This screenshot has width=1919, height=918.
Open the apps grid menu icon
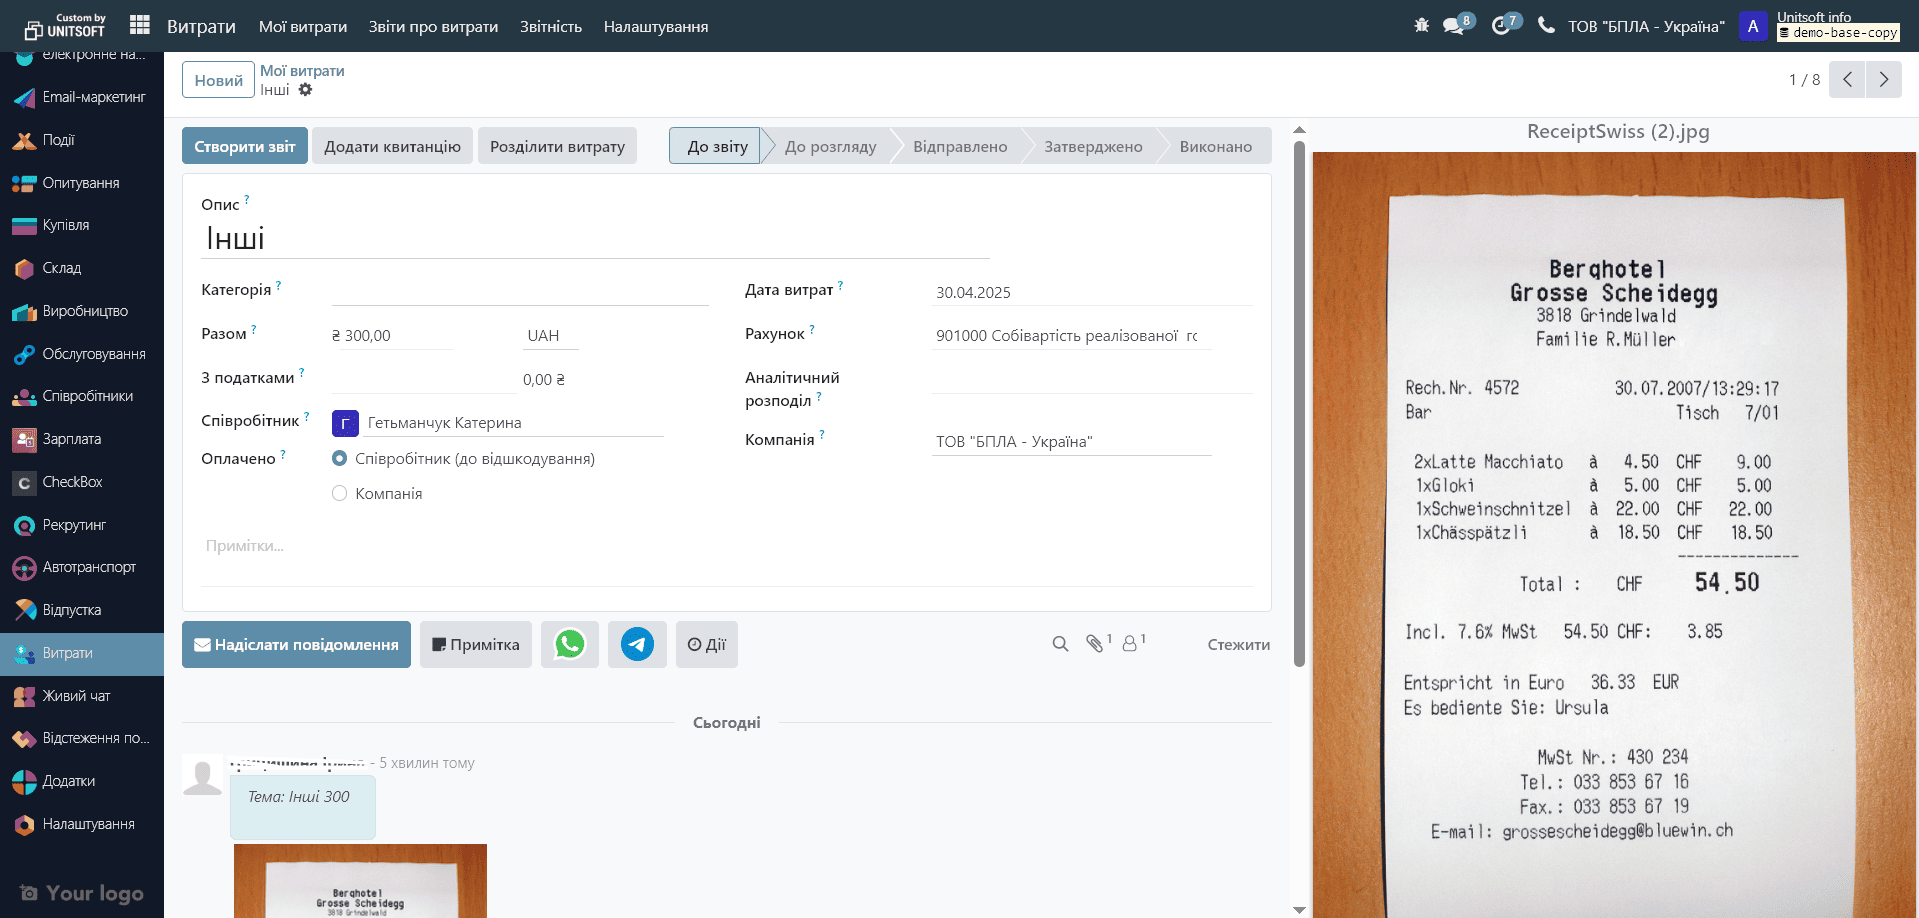pos(140,25)
